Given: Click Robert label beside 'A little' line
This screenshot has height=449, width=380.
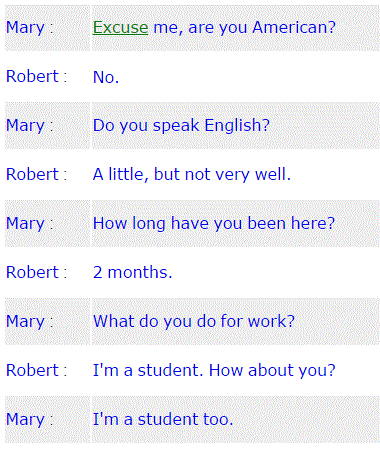Looking at the screenshot, I should (x=37, y=174).
